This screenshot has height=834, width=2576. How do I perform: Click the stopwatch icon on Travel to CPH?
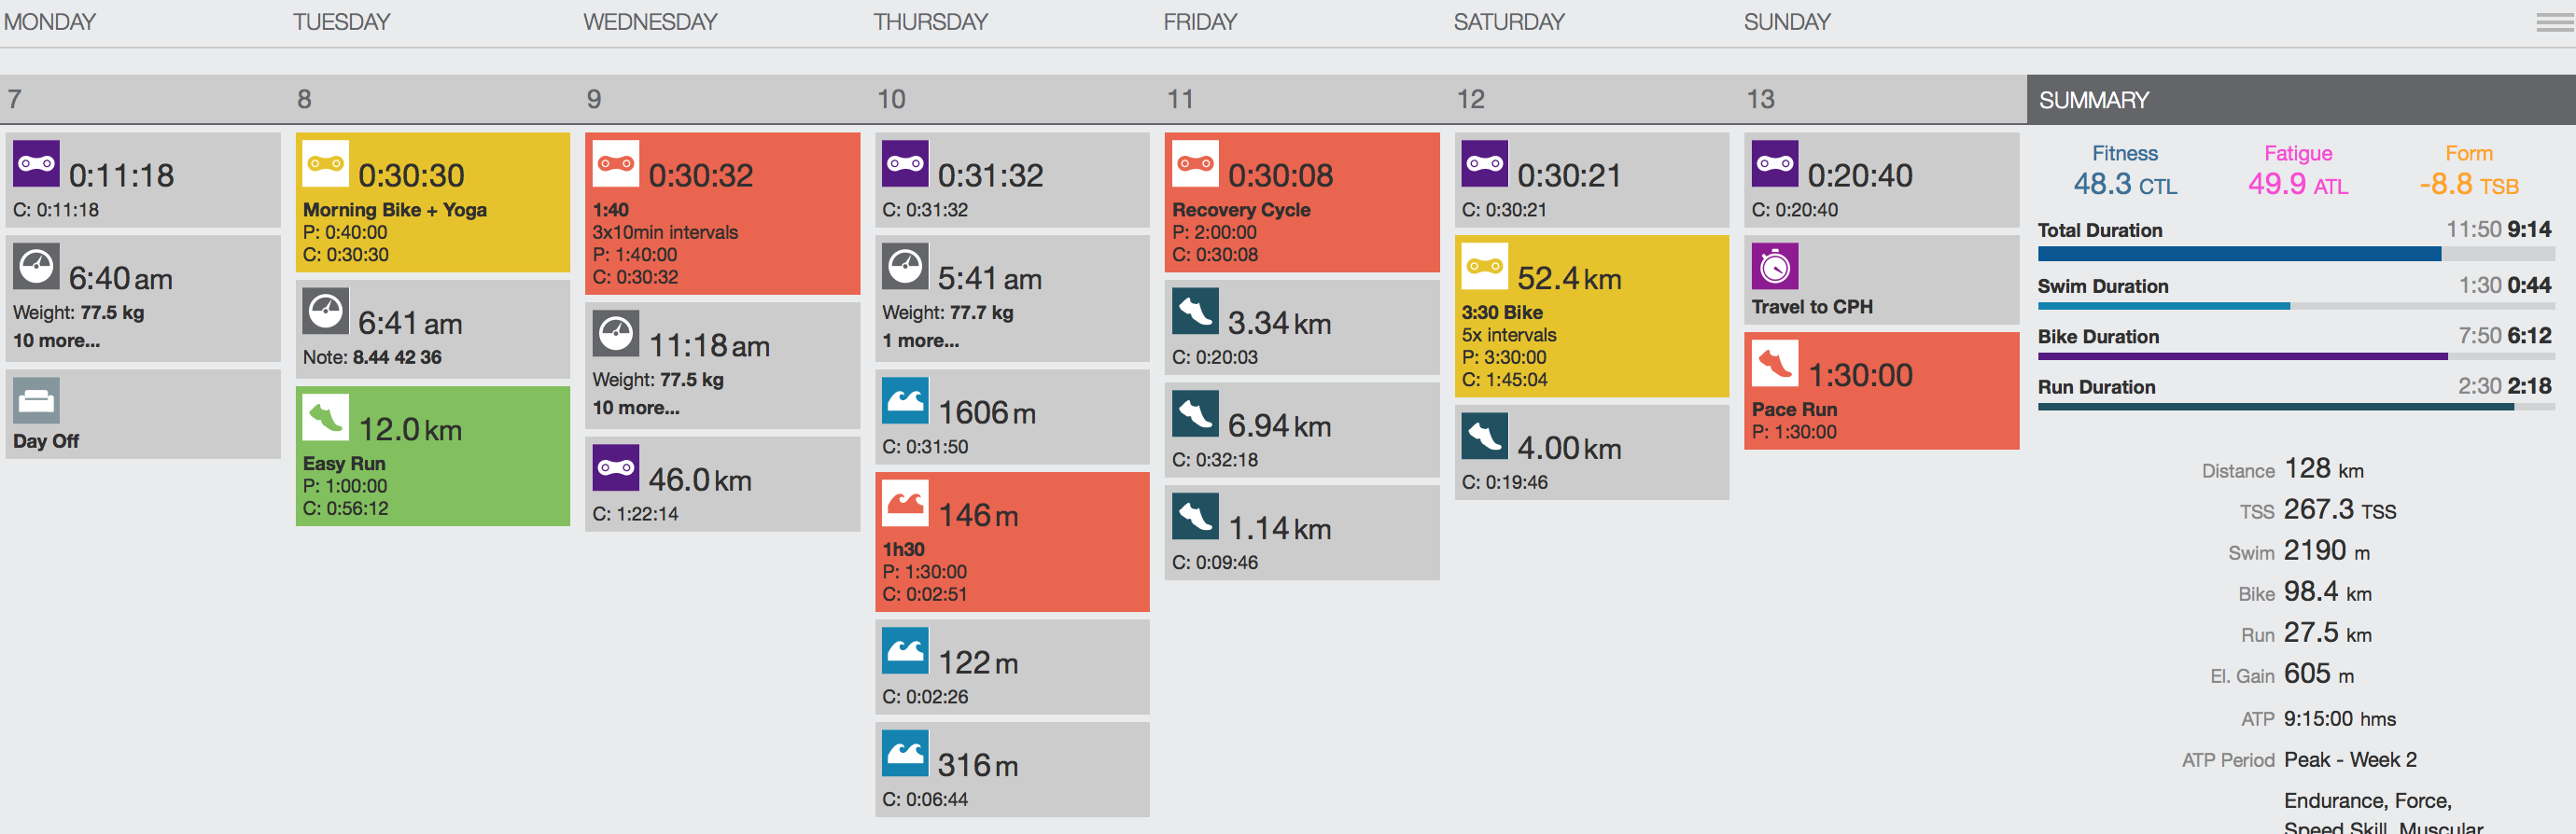1774,266
